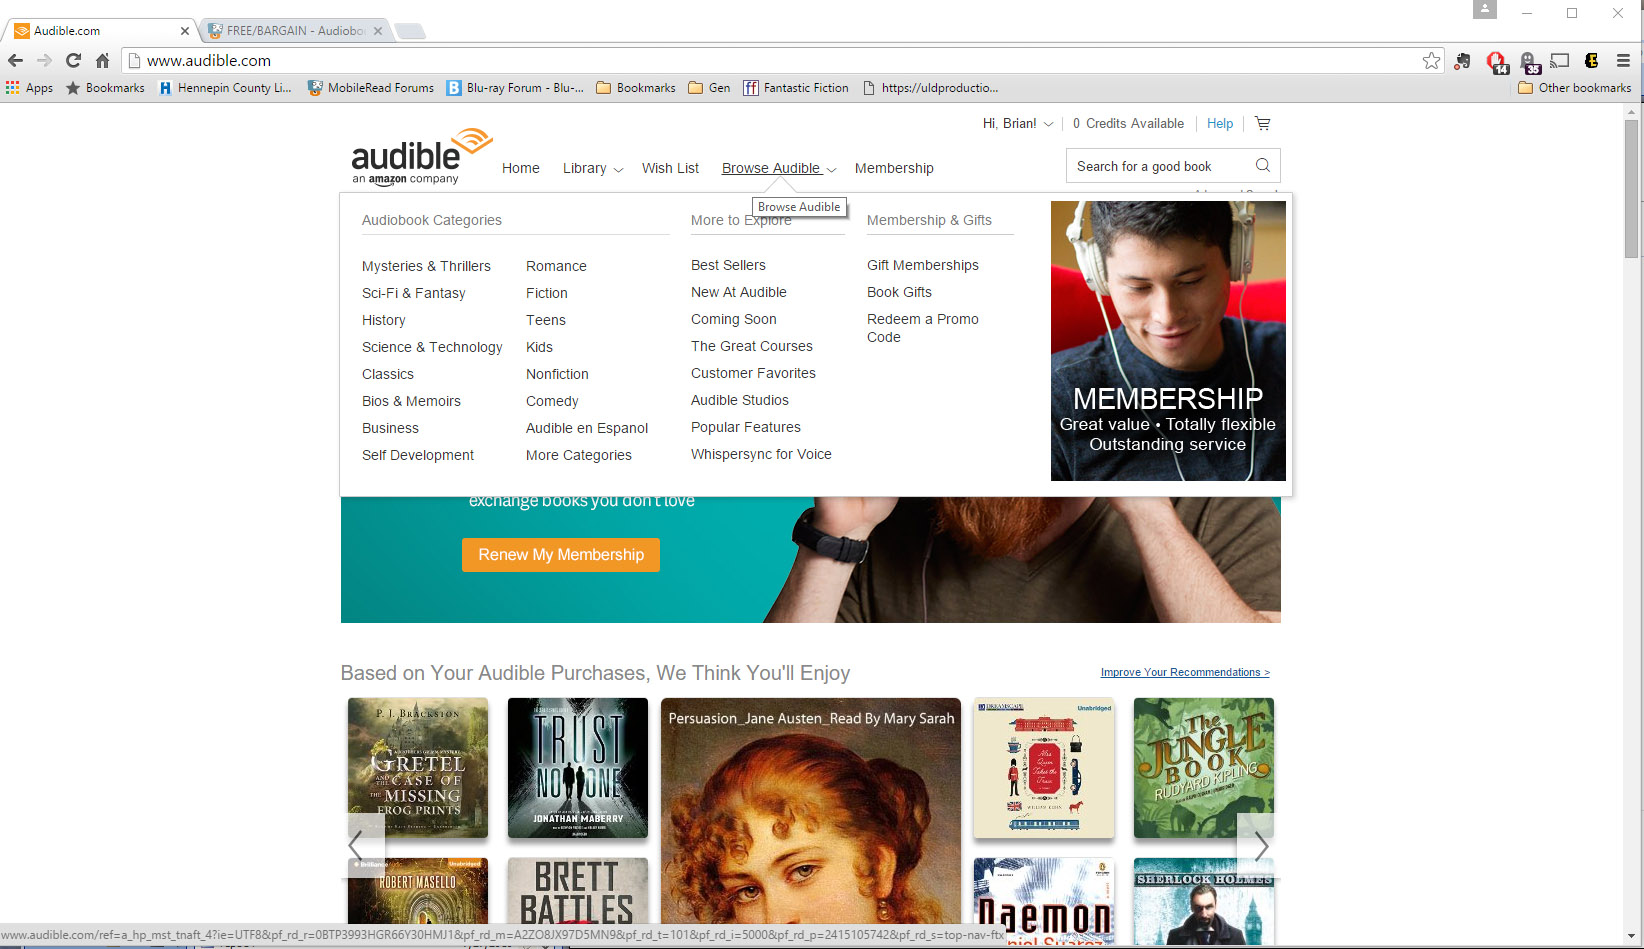The width and height of the screenshot is (1644, 949).
Task: Select Mysteries & Thrillers category
Action: click(x=426, y=266)
